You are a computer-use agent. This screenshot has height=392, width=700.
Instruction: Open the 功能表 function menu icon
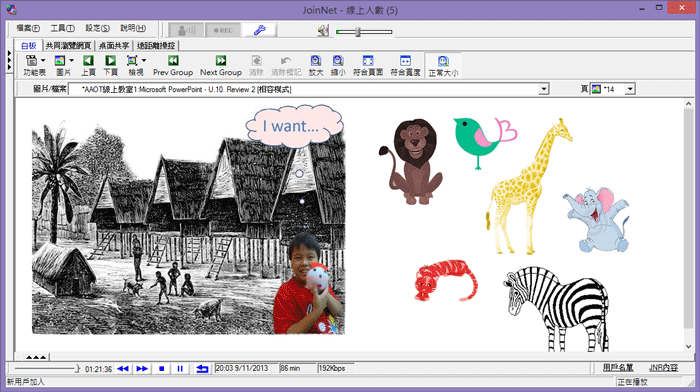point(31,61)
